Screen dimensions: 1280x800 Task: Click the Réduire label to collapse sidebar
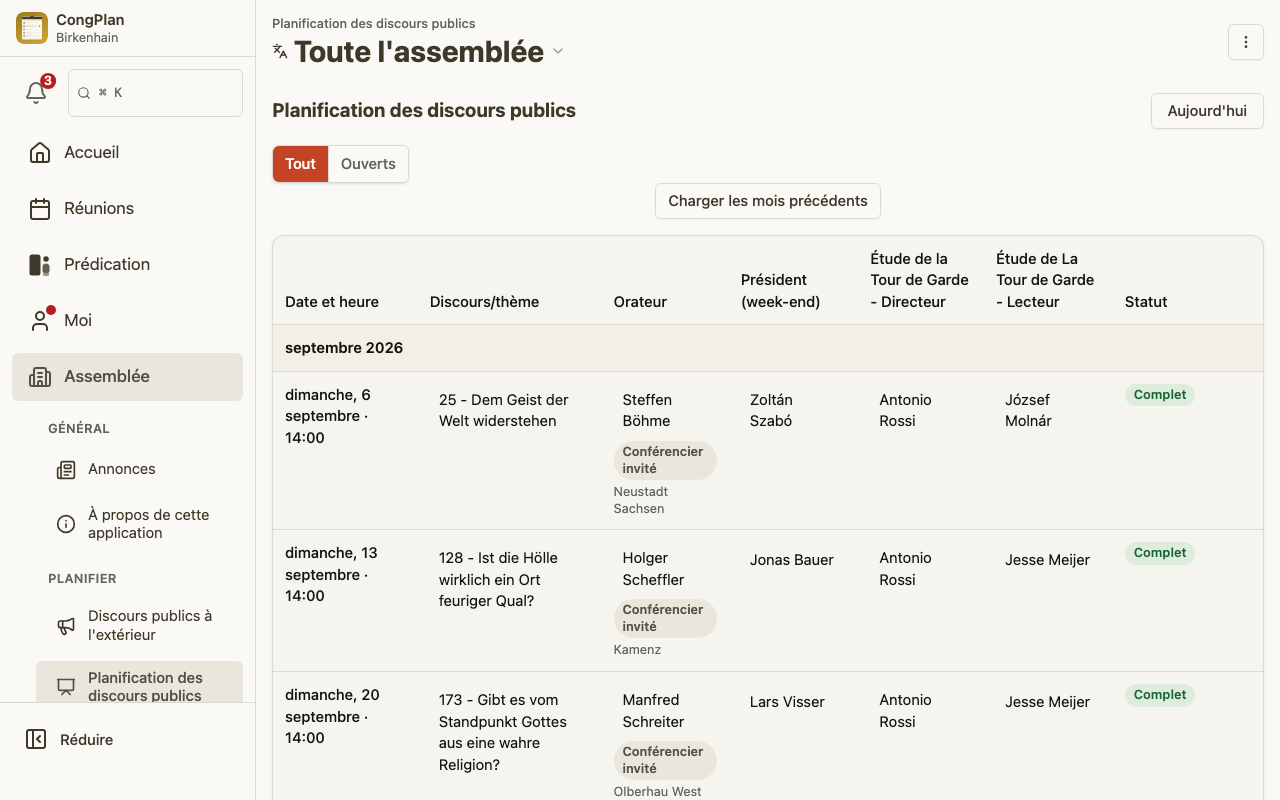tap(87, 740)
